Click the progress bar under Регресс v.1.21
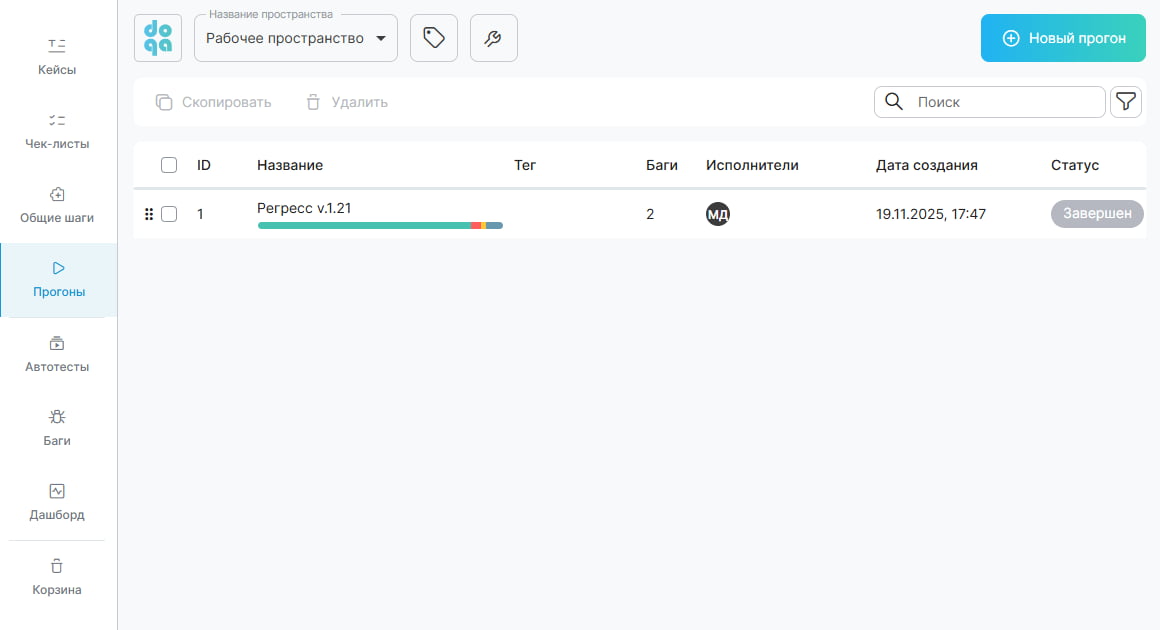 [380, 225]
